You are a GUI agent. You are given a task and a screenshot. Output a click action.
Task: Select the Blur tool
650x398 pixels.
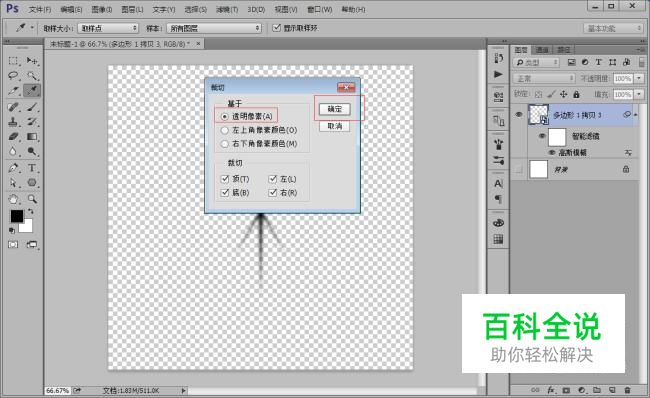click(13, 151)
